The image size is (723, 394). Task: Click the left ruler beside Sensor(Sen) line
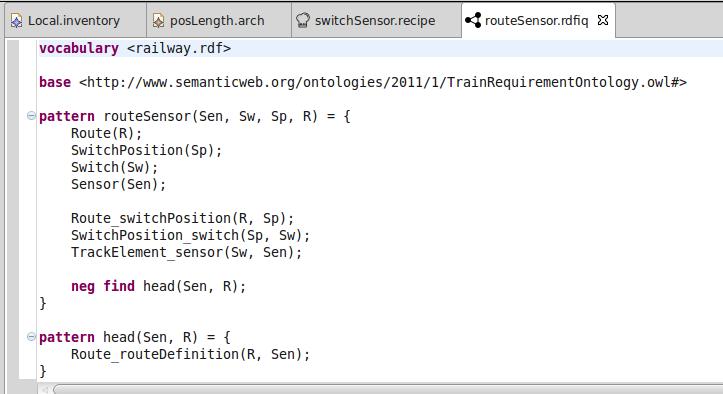point(12,185)
